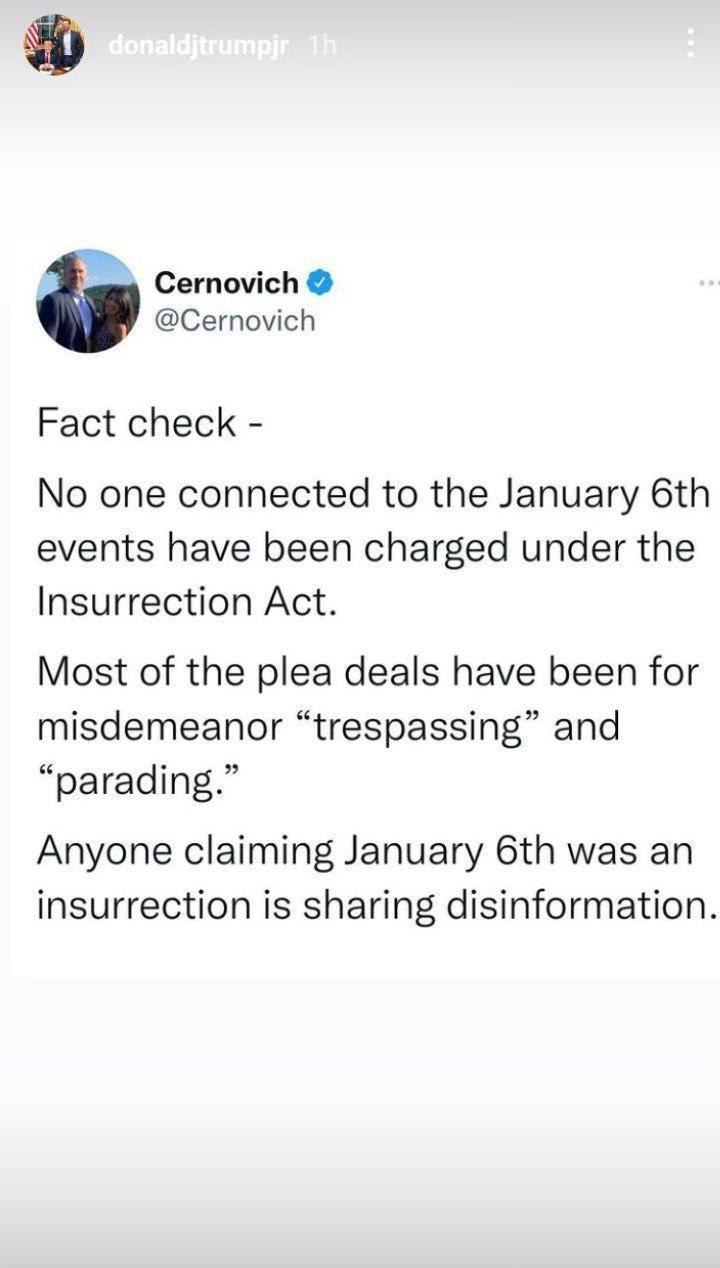Select the Cernovich display name

(x=226, y=283)
